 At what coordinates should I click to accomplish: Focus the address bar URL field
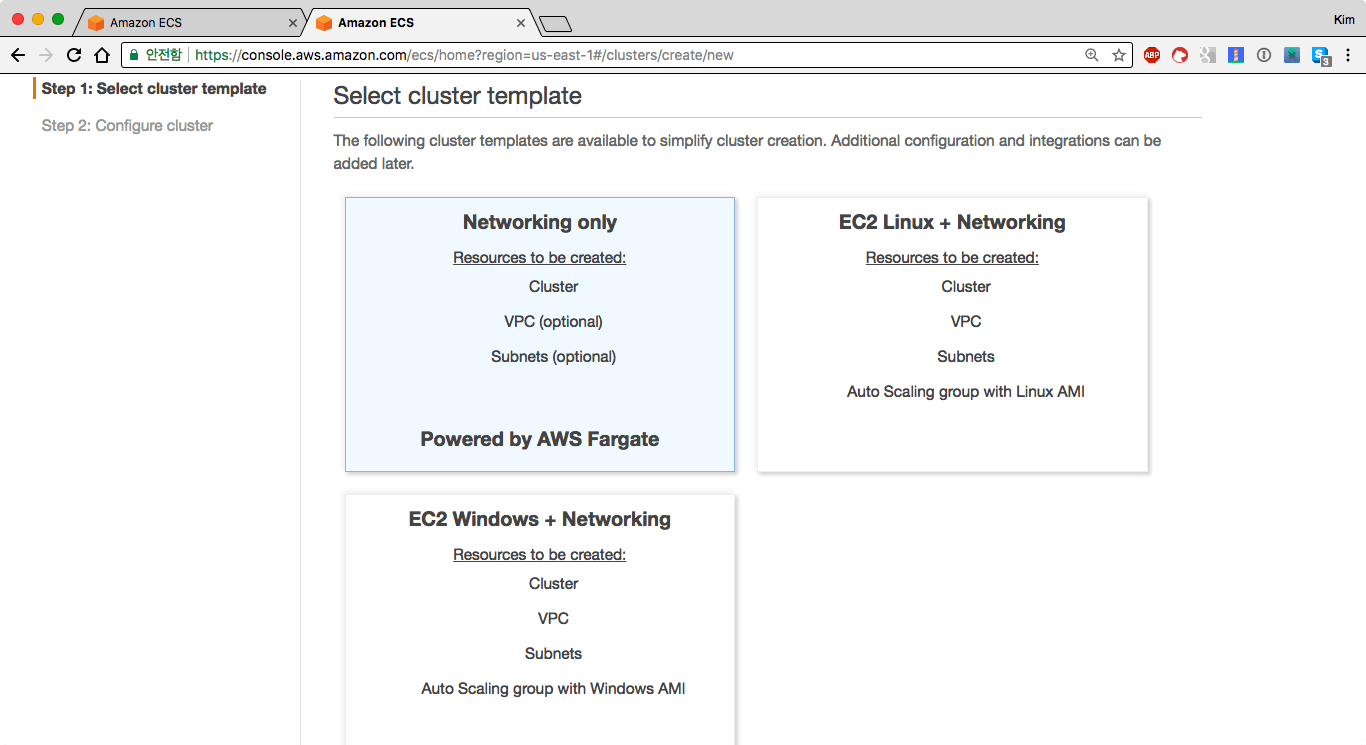click(600, 55)
